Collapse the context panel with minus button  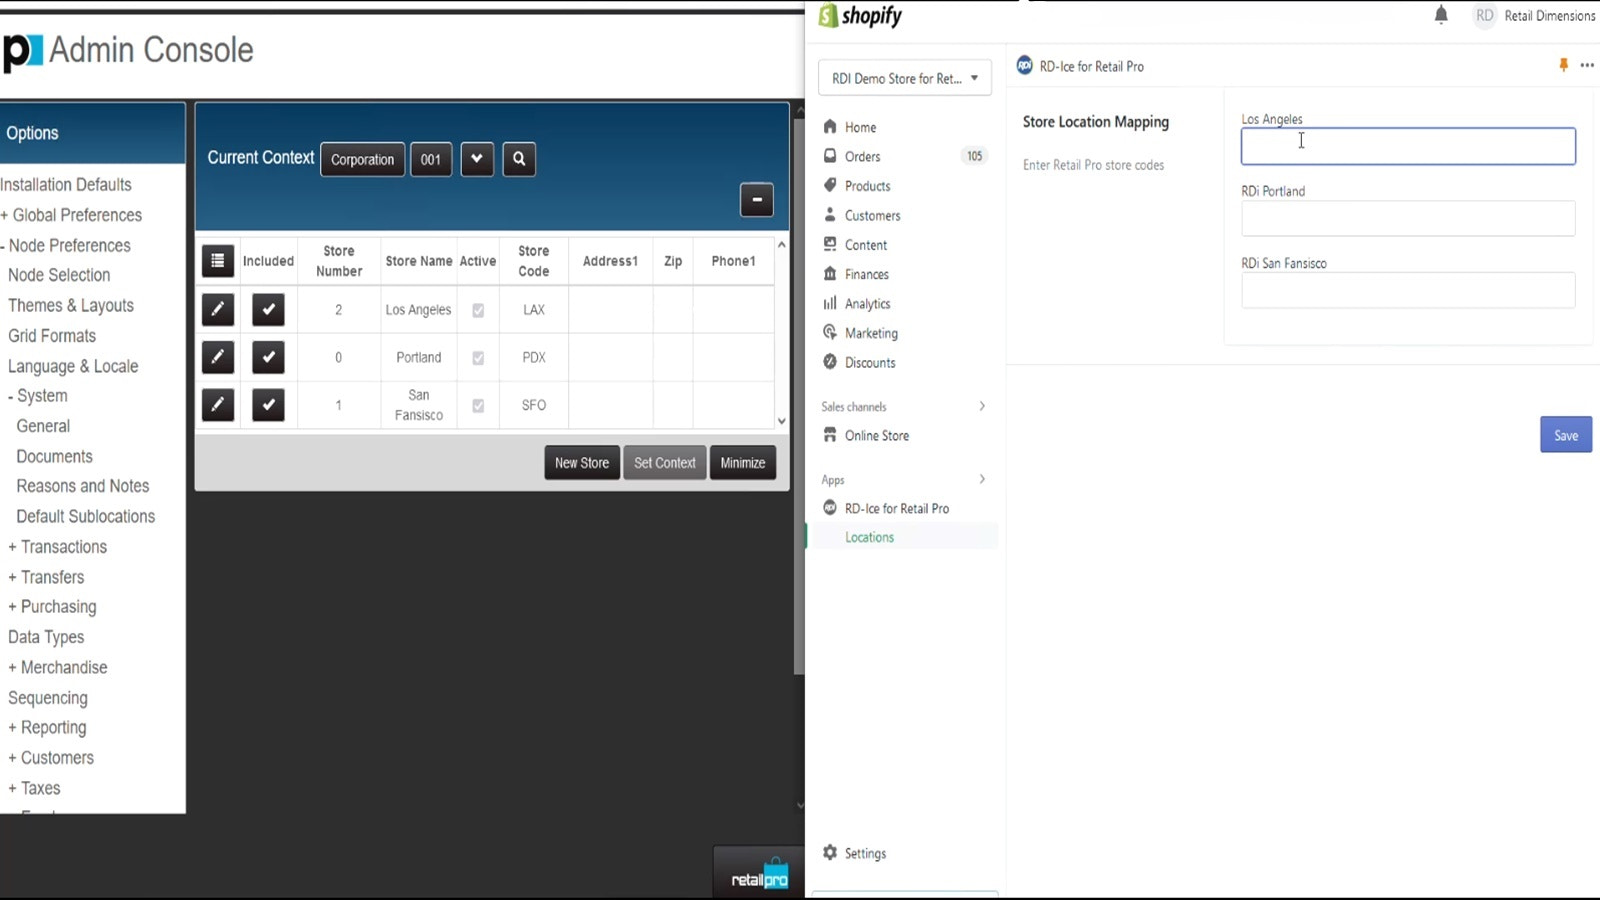coord(756,199)
